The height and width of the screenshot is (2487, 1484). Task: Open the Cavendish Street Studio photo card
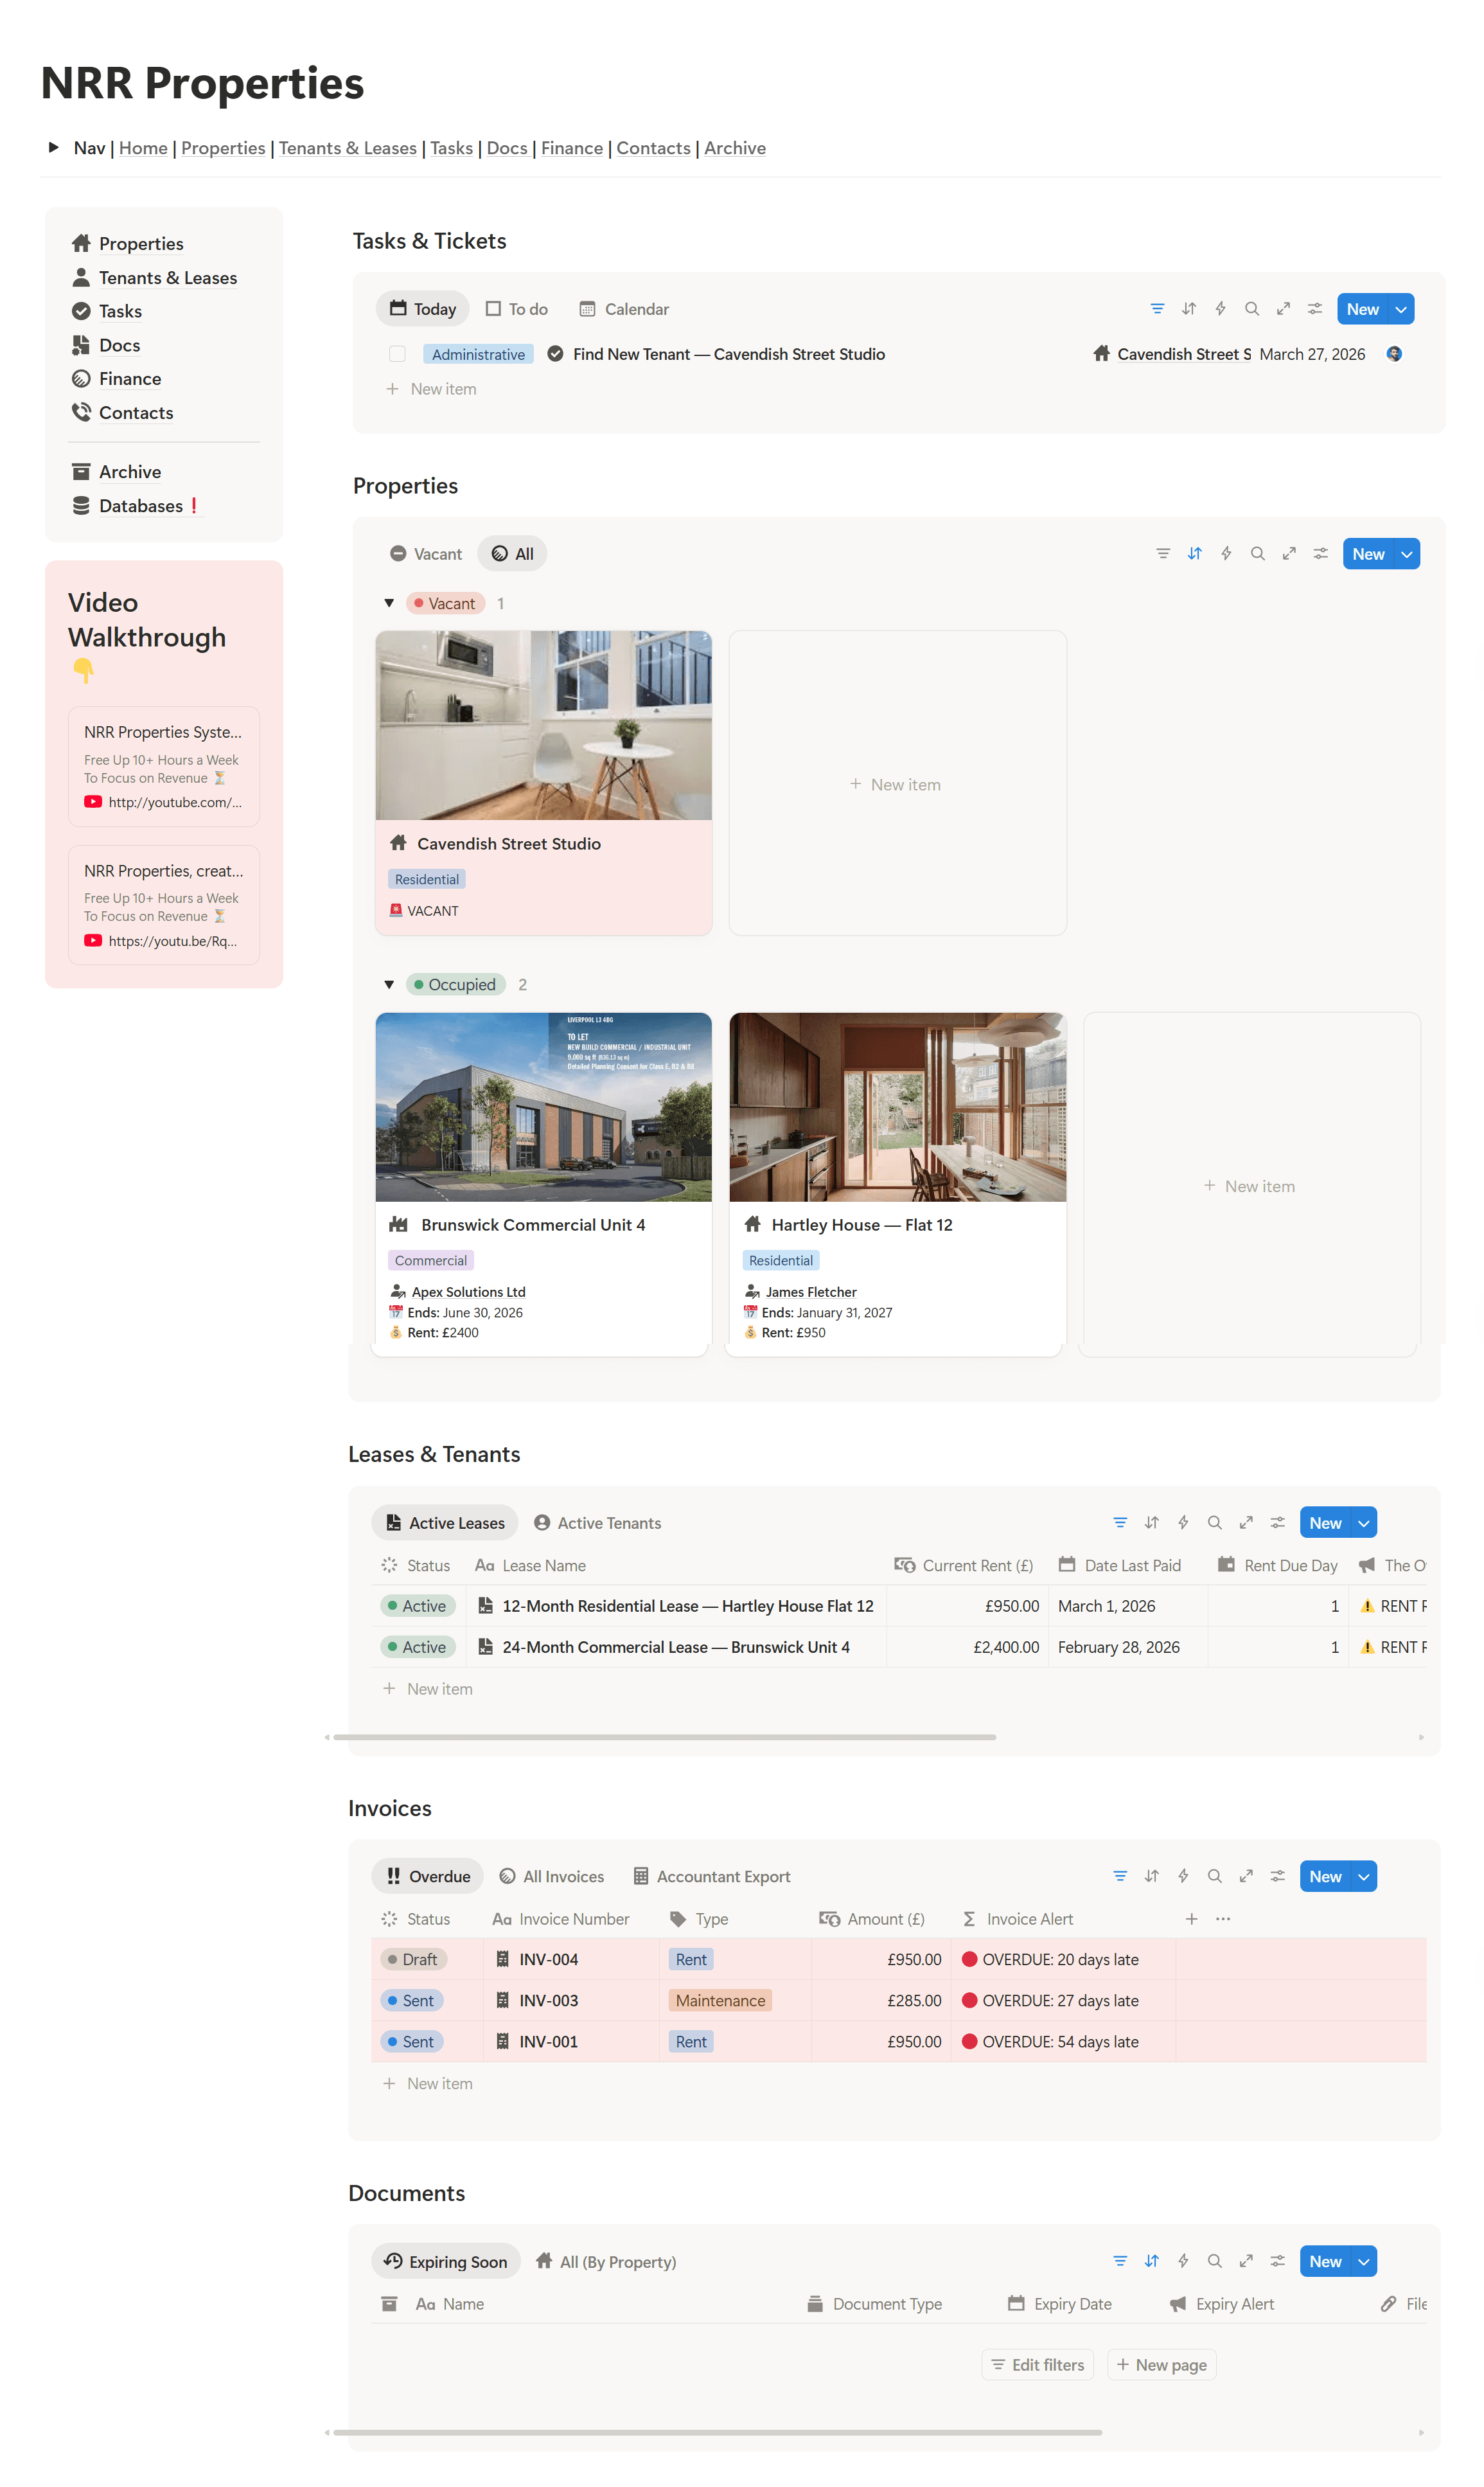point(543,725)
